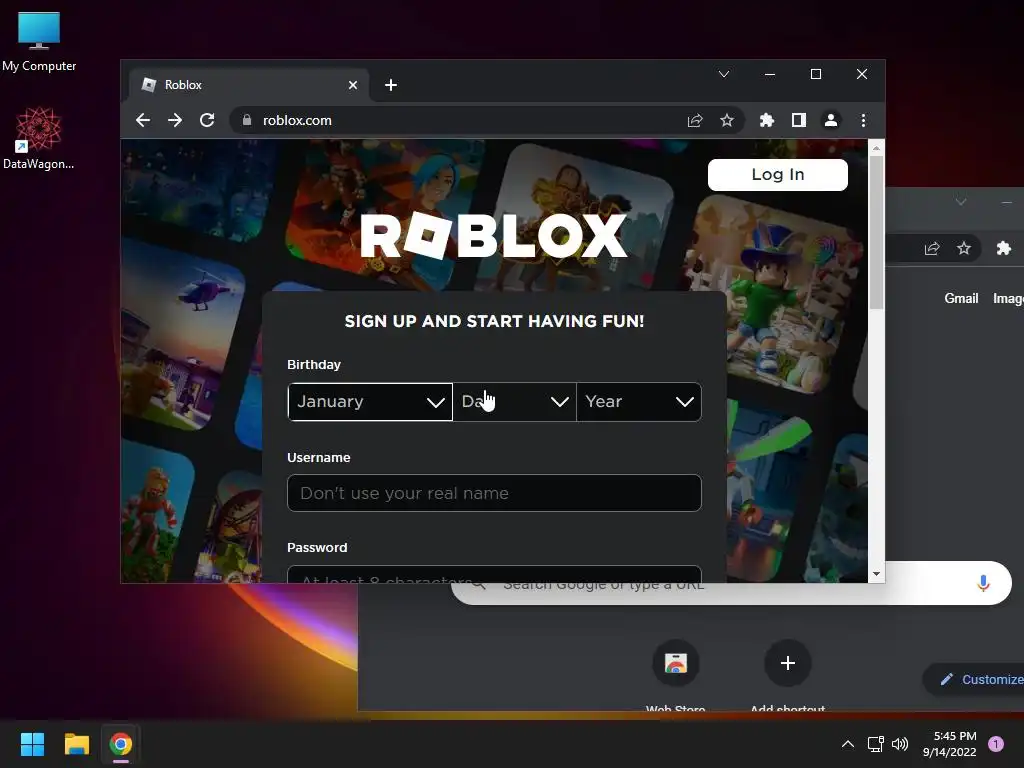Click the volume speaker tray icon
The image size is (1024, 768).
pyautogui.click(x=900, y=744)
